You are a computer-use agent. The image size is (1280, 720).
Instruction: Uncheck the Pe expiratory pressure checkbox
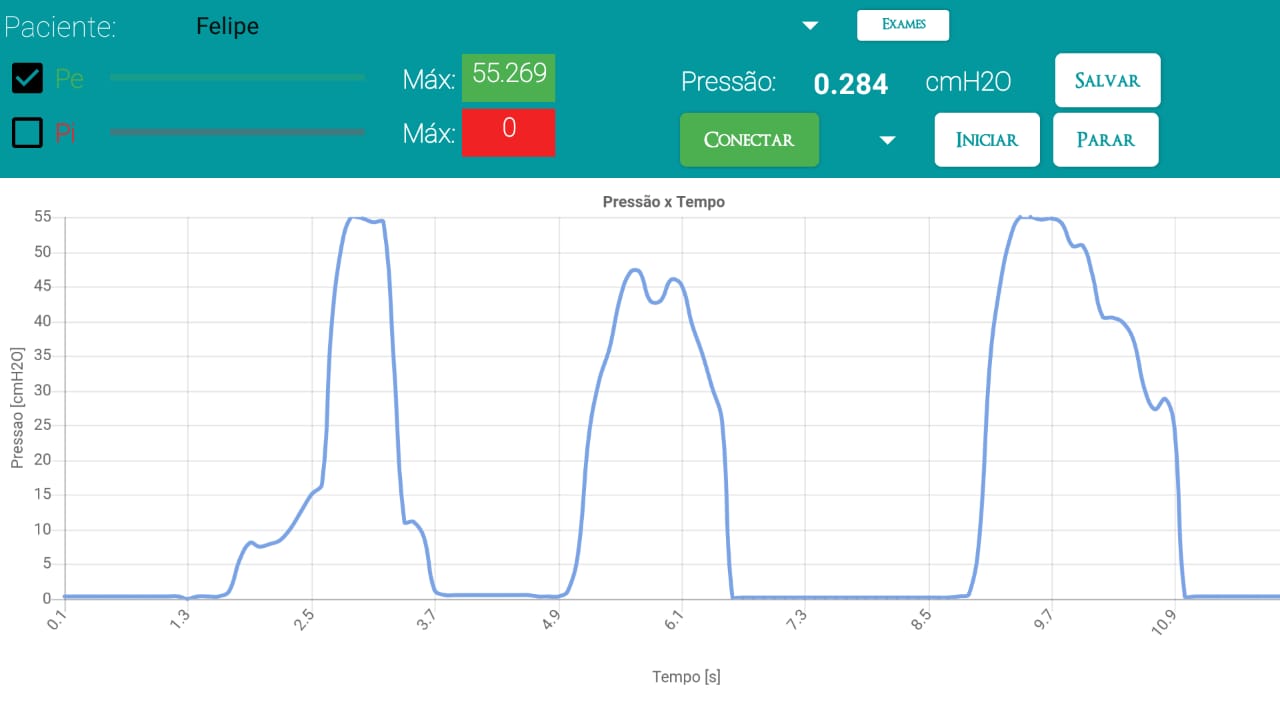point(27,78)
